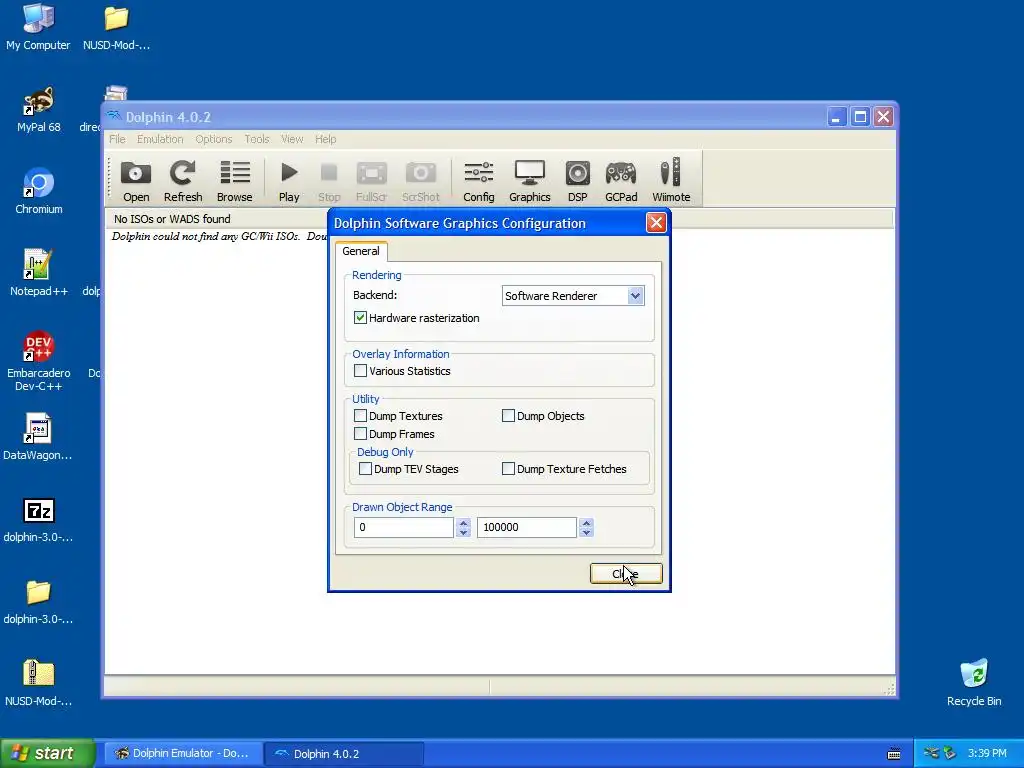Screen dimensions: 1024x768
Task: Select the dolphin-3.0 7z archive icon
Action: 39,520
